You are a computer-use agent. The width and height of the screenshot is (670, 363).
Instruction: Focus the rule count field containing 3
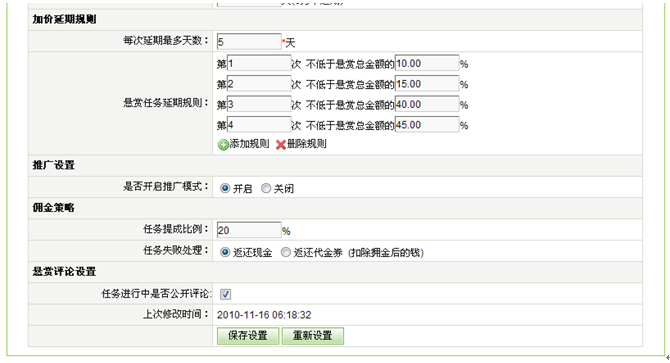coord(259,105)
